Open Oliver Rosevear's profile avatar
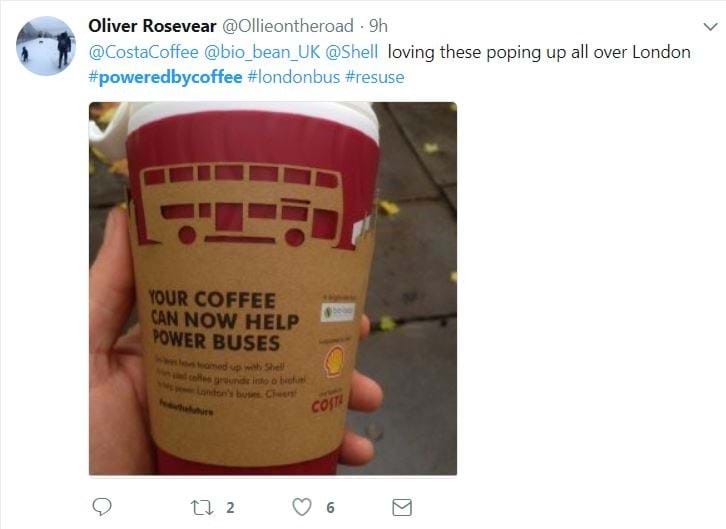726x529 pixels. pyautogui.click(x=45, y=45)
